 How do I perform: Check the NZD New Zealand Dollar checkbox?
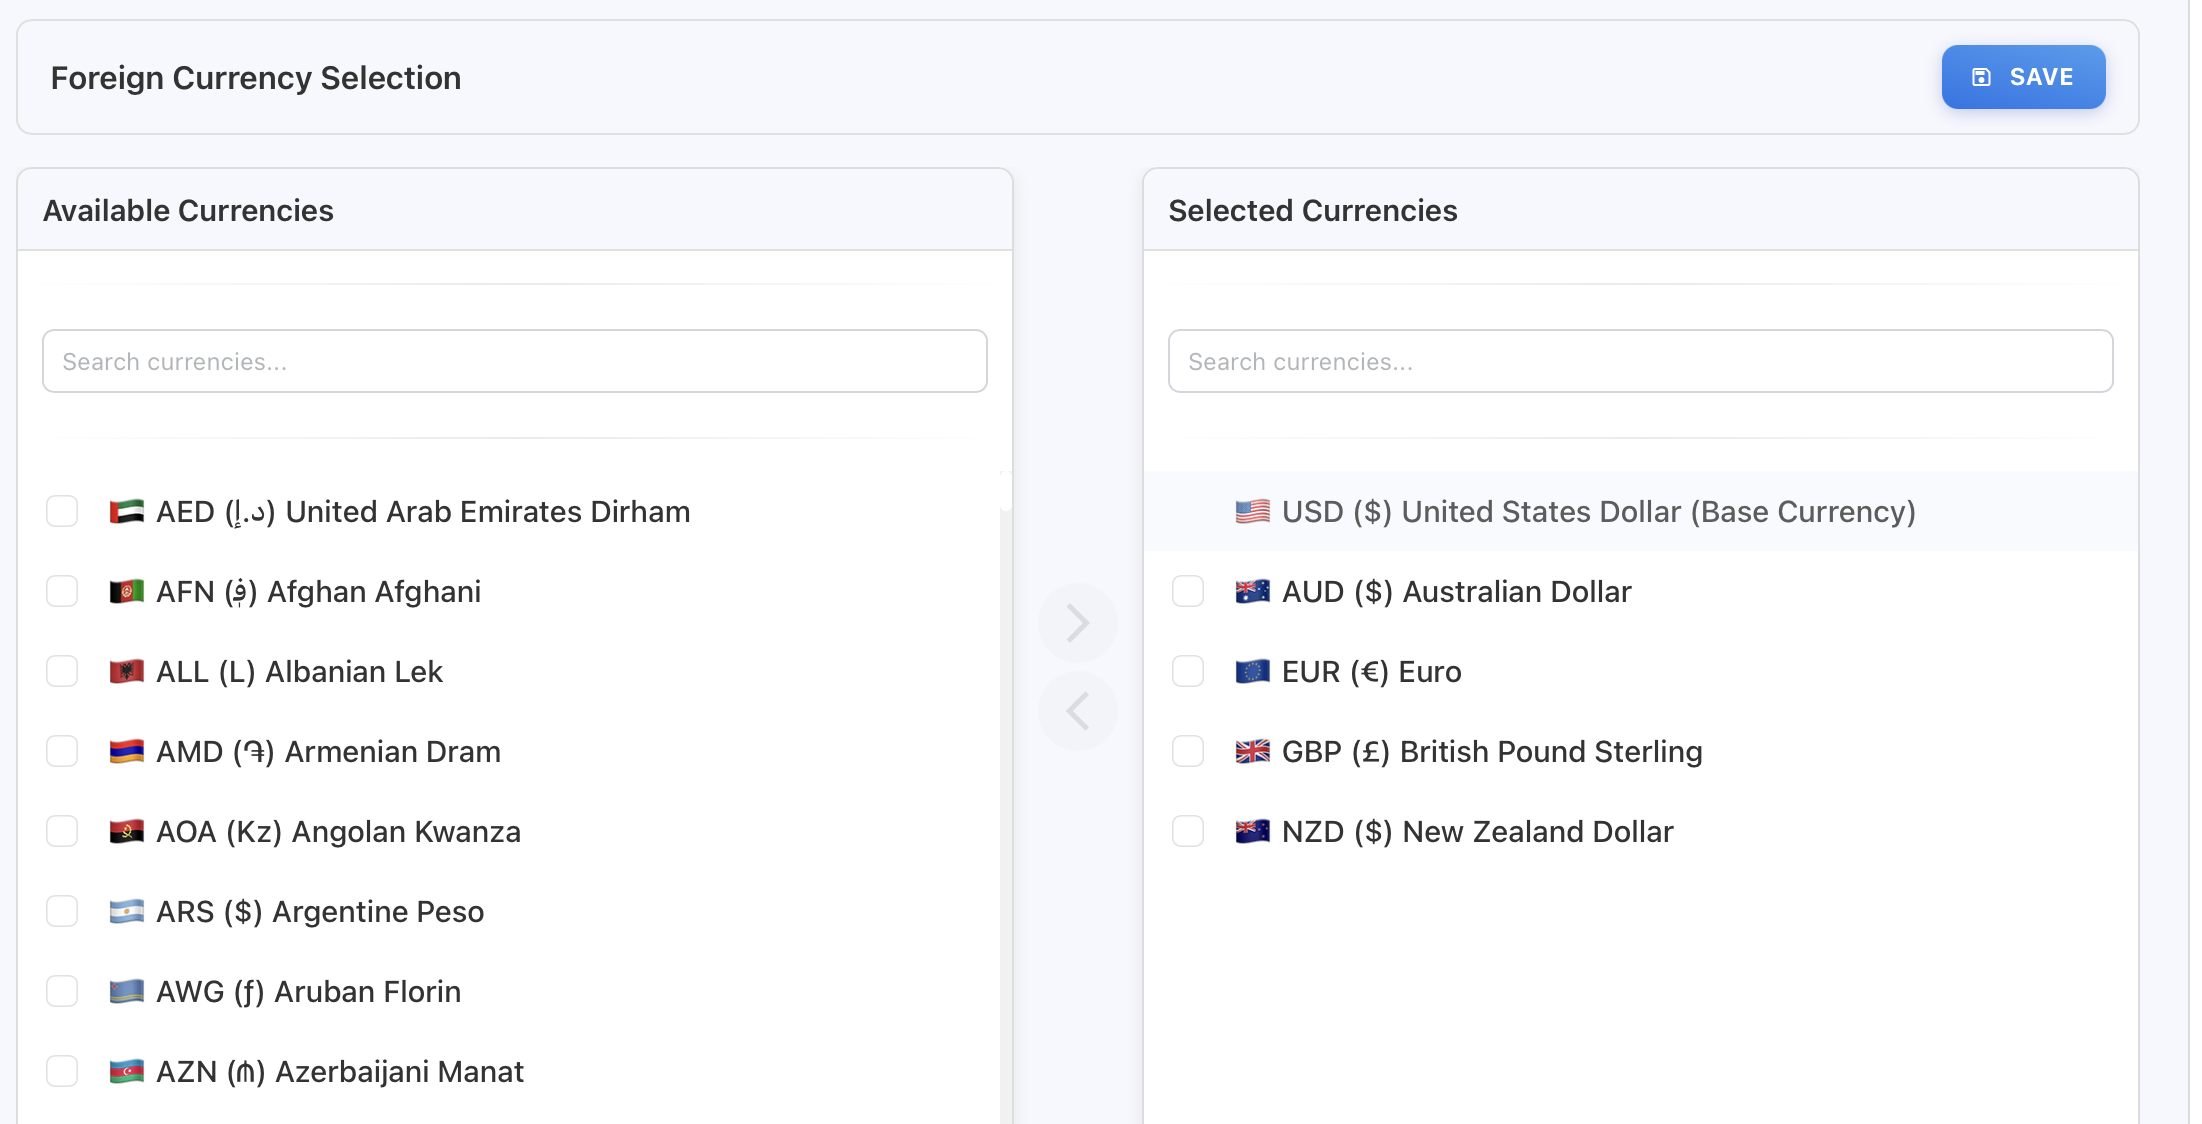point(1188,831)
